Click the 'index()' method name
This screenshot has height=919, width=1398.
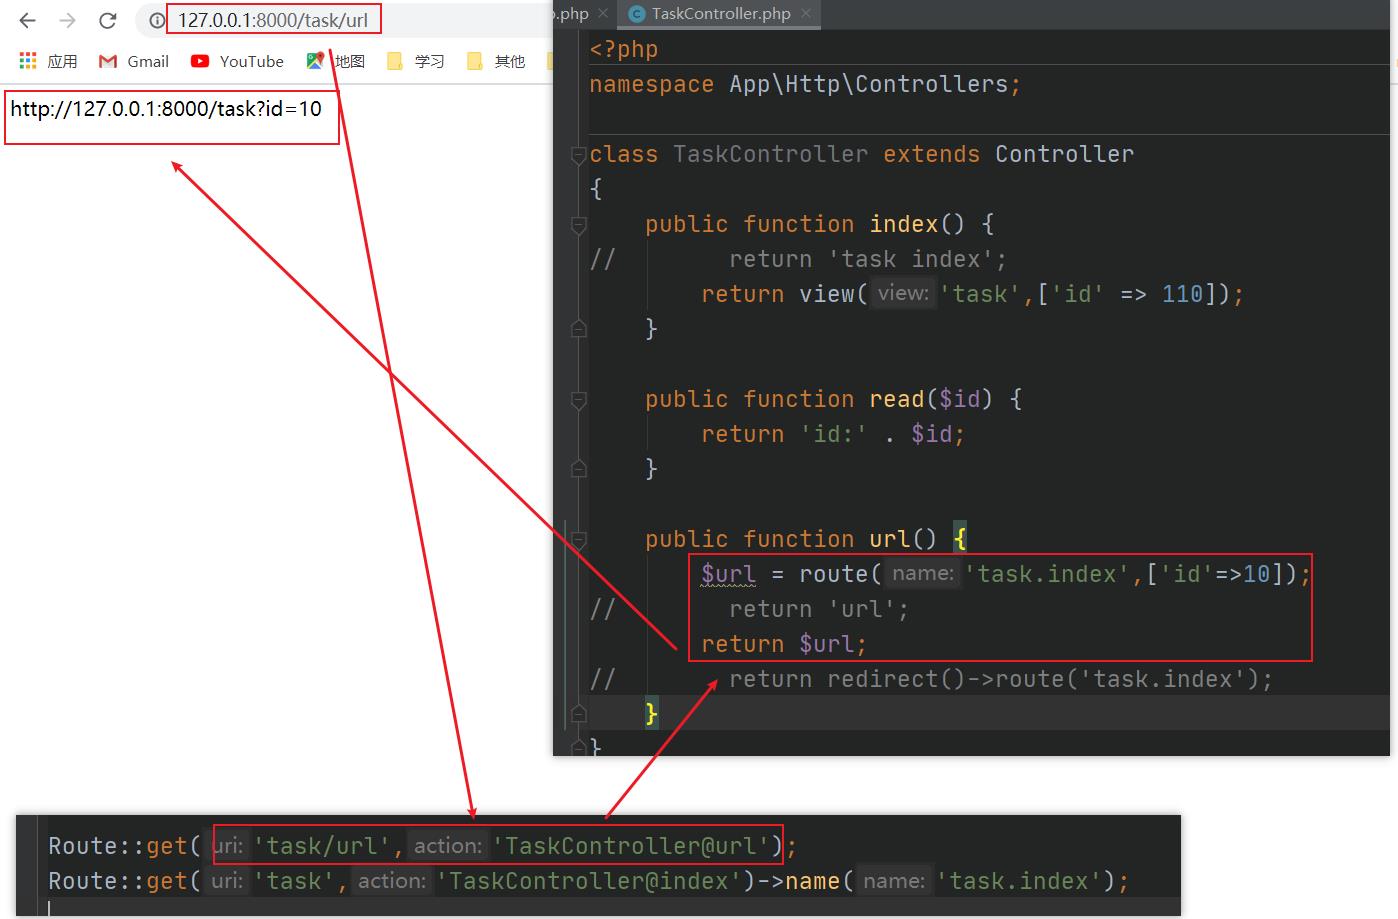[917, 224]
